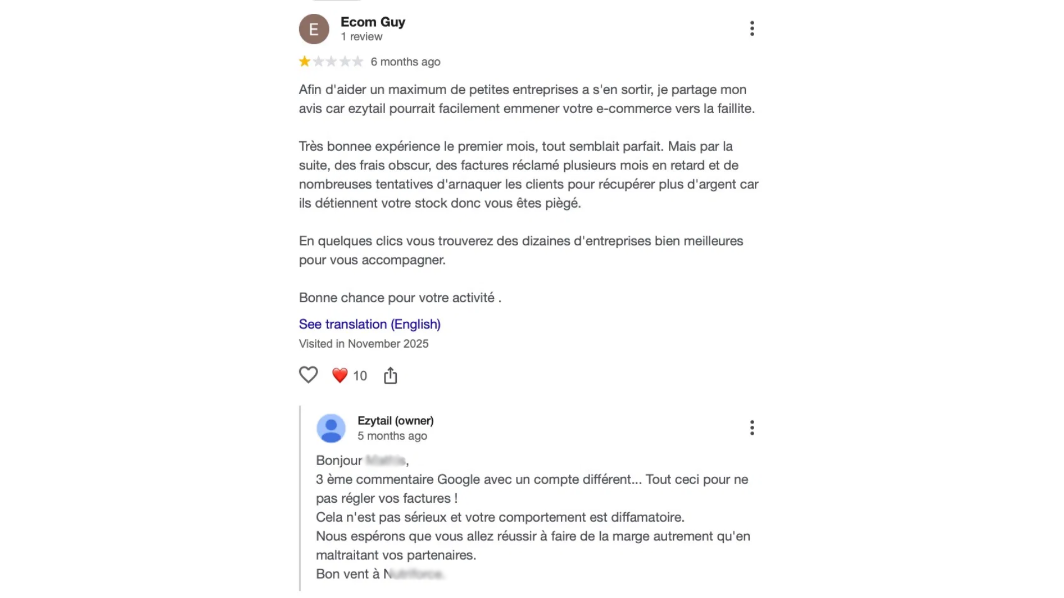This screenshot has height=598, width=1064.
Task: Click the "5 months ago" owner reply timestamp
Action: click(x=392, y=436)
